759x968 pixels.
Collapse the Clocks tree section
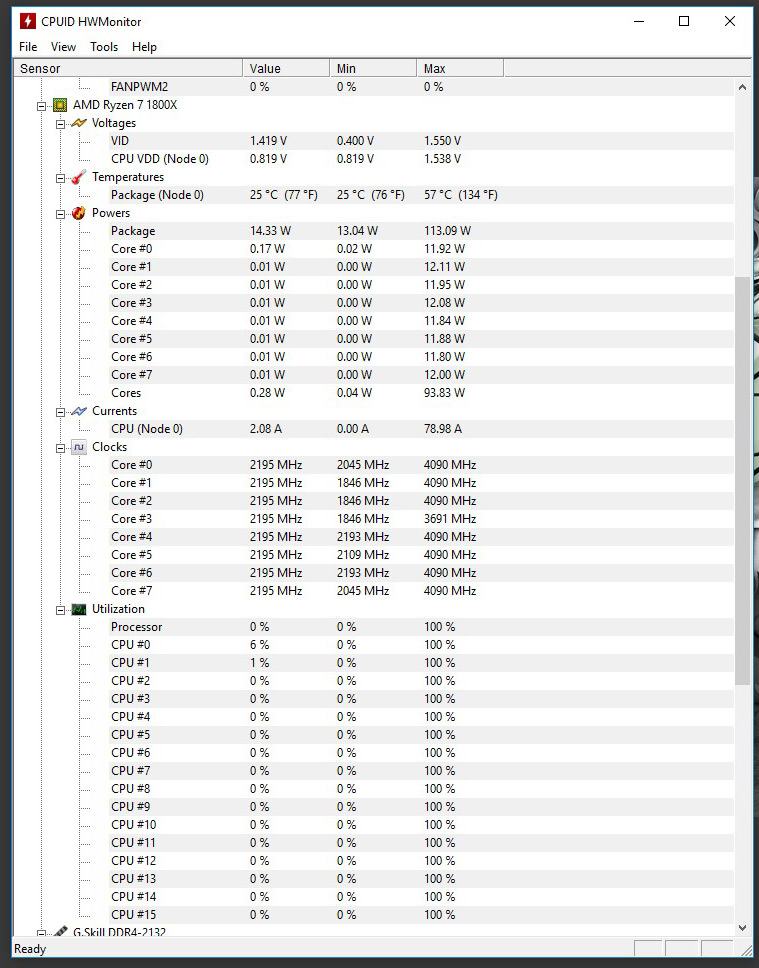pos(61,448)
